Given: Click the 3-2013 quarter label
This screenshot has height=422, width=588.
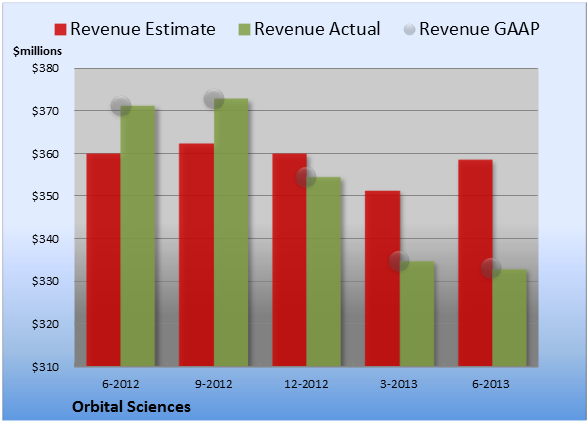Looking at the screenshot, I should coord(399,384).
